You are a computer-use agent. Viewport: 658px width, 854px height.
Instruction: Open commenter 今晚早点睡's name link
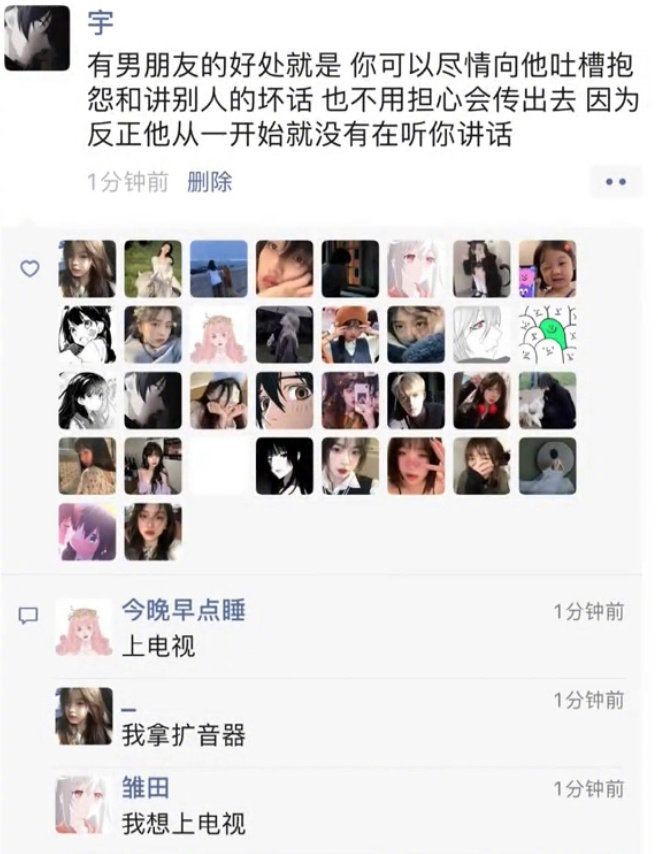pos(183,610)
